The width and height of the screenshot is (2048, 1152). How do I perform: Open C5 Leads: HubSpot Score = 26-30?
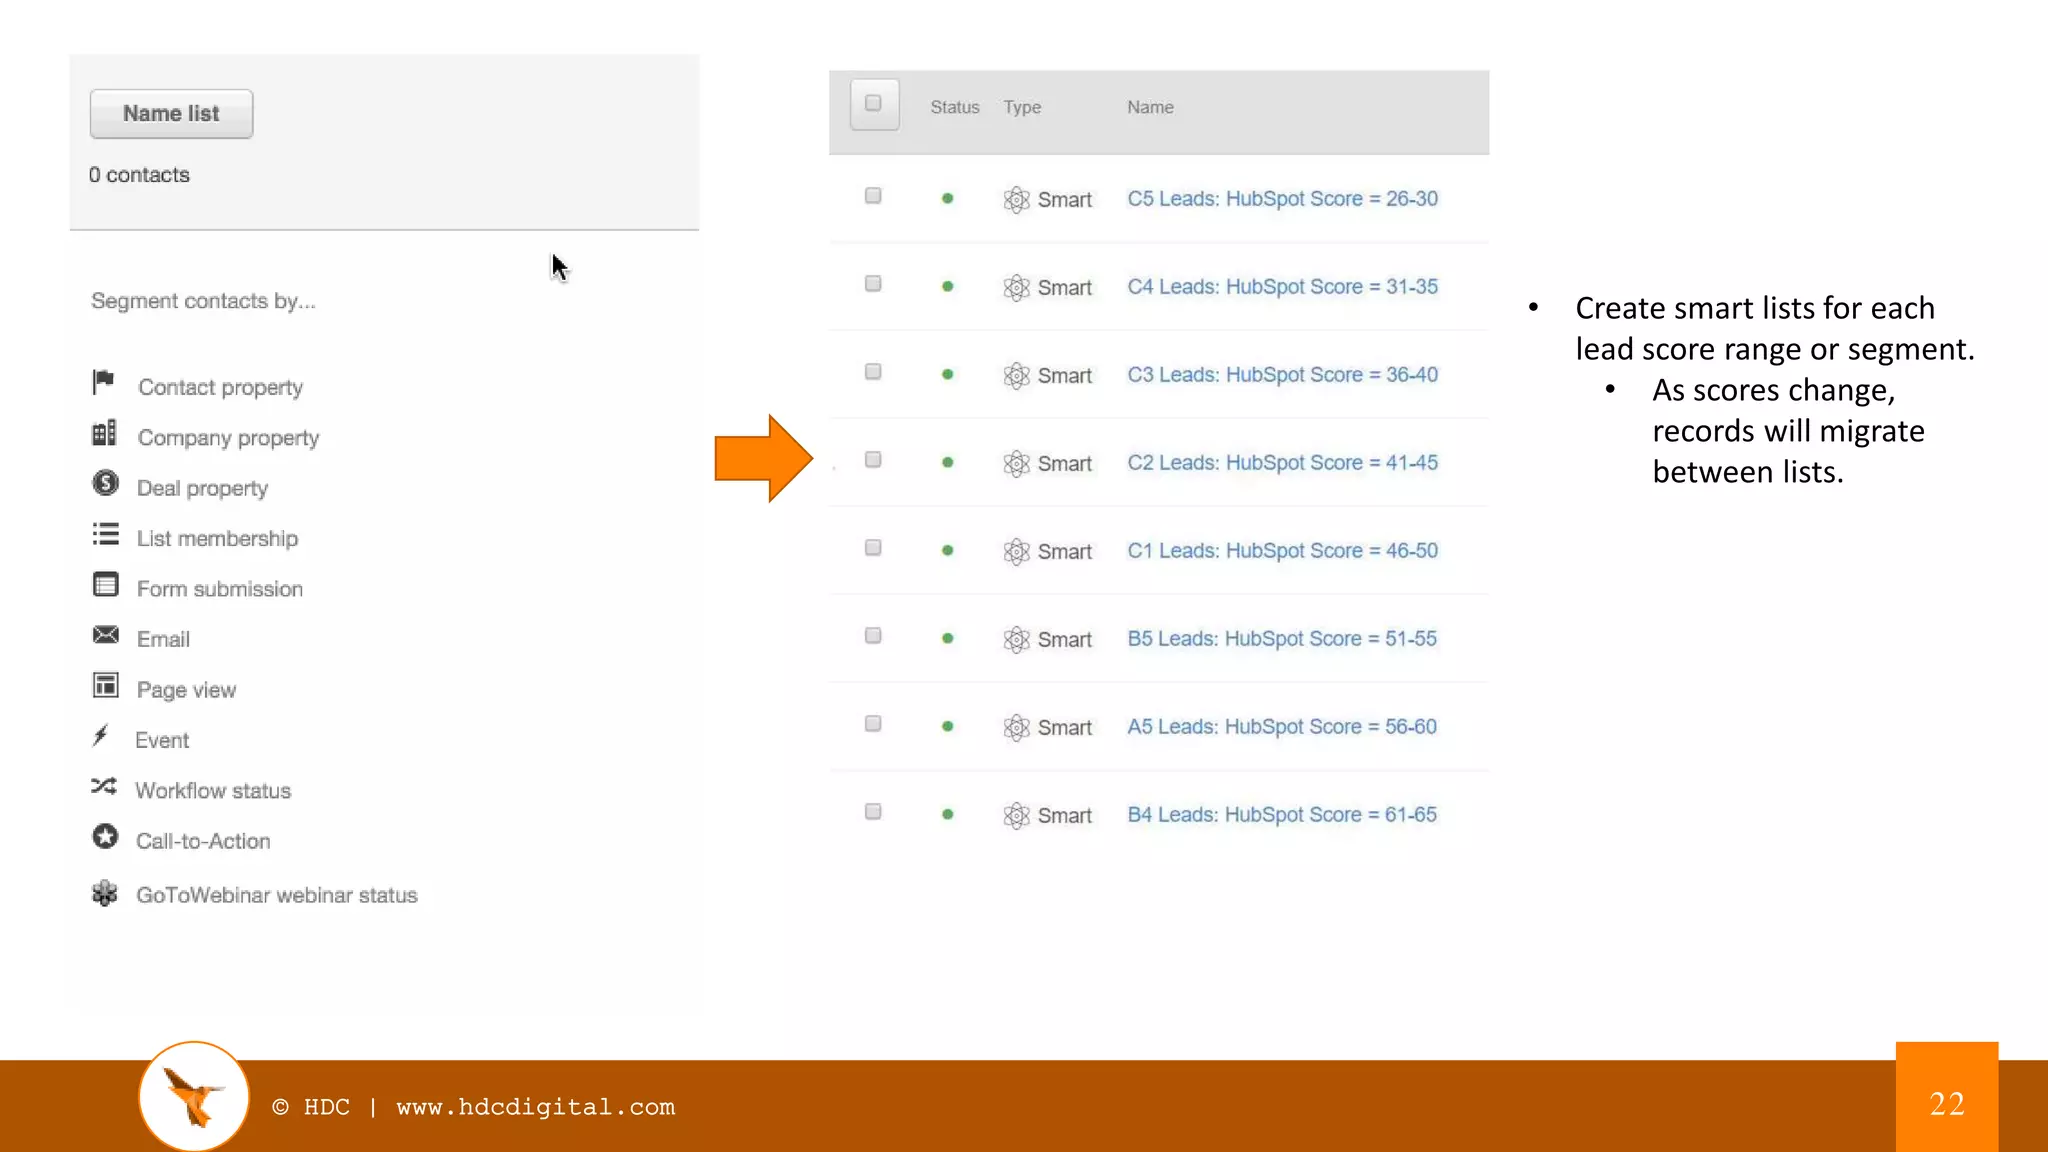tap(1282, 198)
